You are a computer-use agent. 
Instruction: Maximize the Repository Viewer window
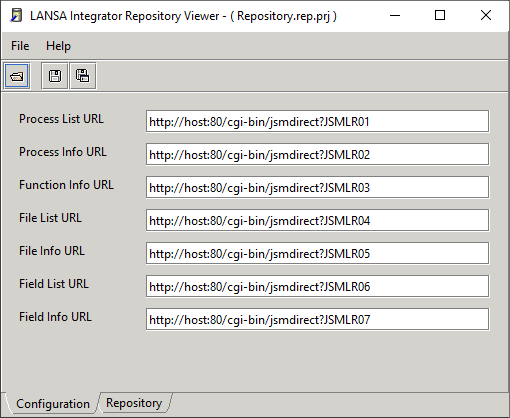[x=440, y=16]
